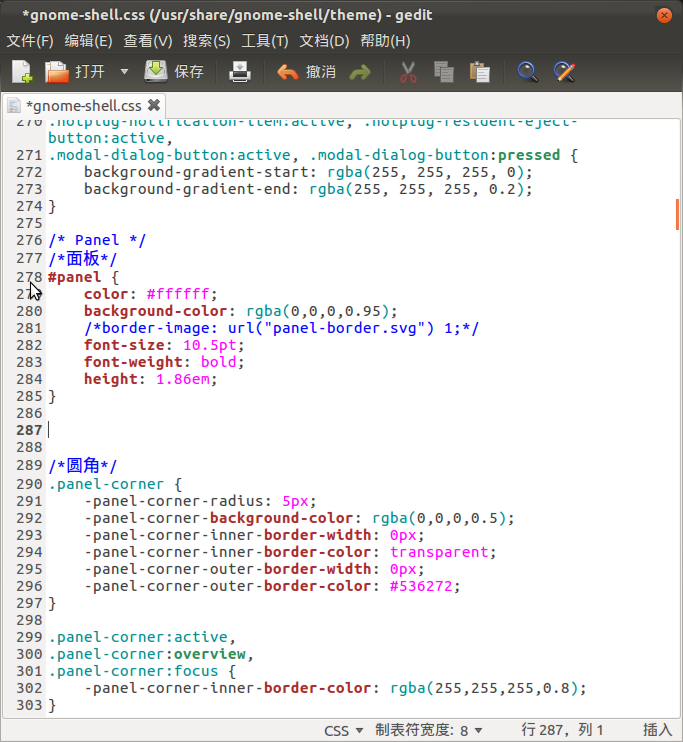Click the .panel-corner { selector on line 290
Screen dimensions: 683x742
click(115, 484)
